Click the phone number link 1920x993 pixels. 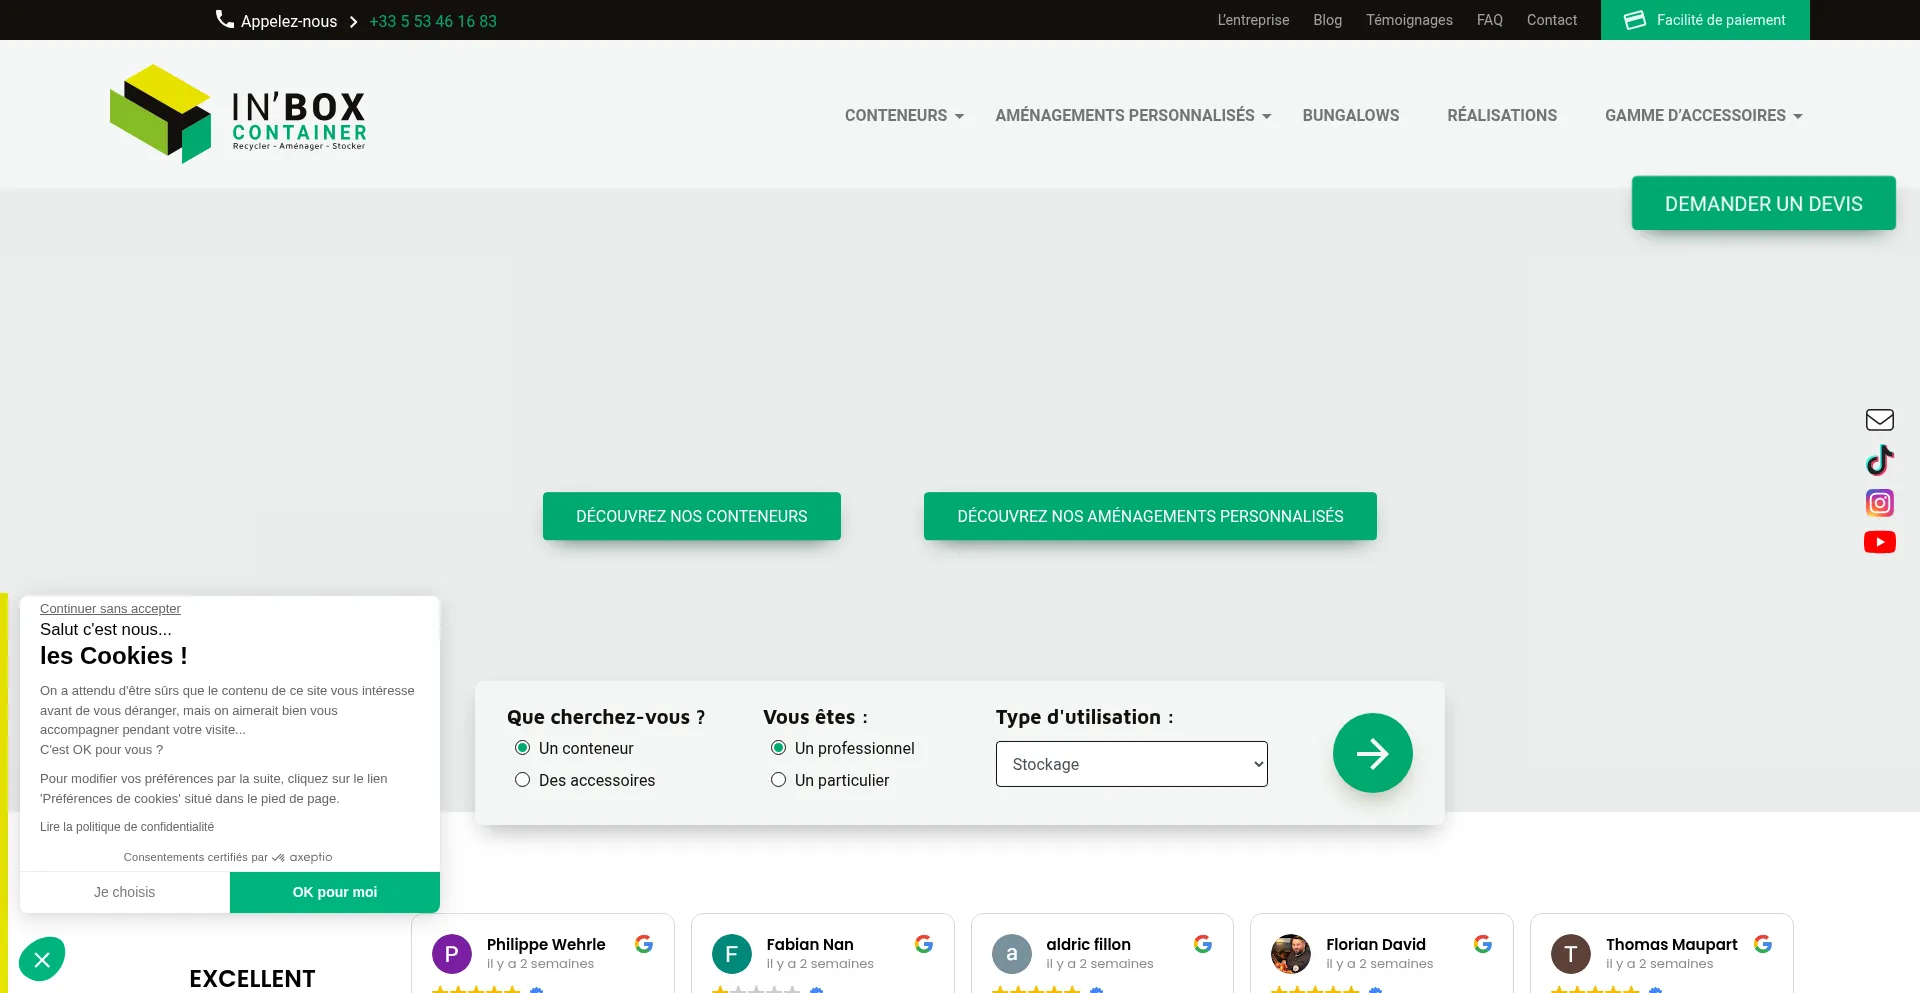coord(433,21)
